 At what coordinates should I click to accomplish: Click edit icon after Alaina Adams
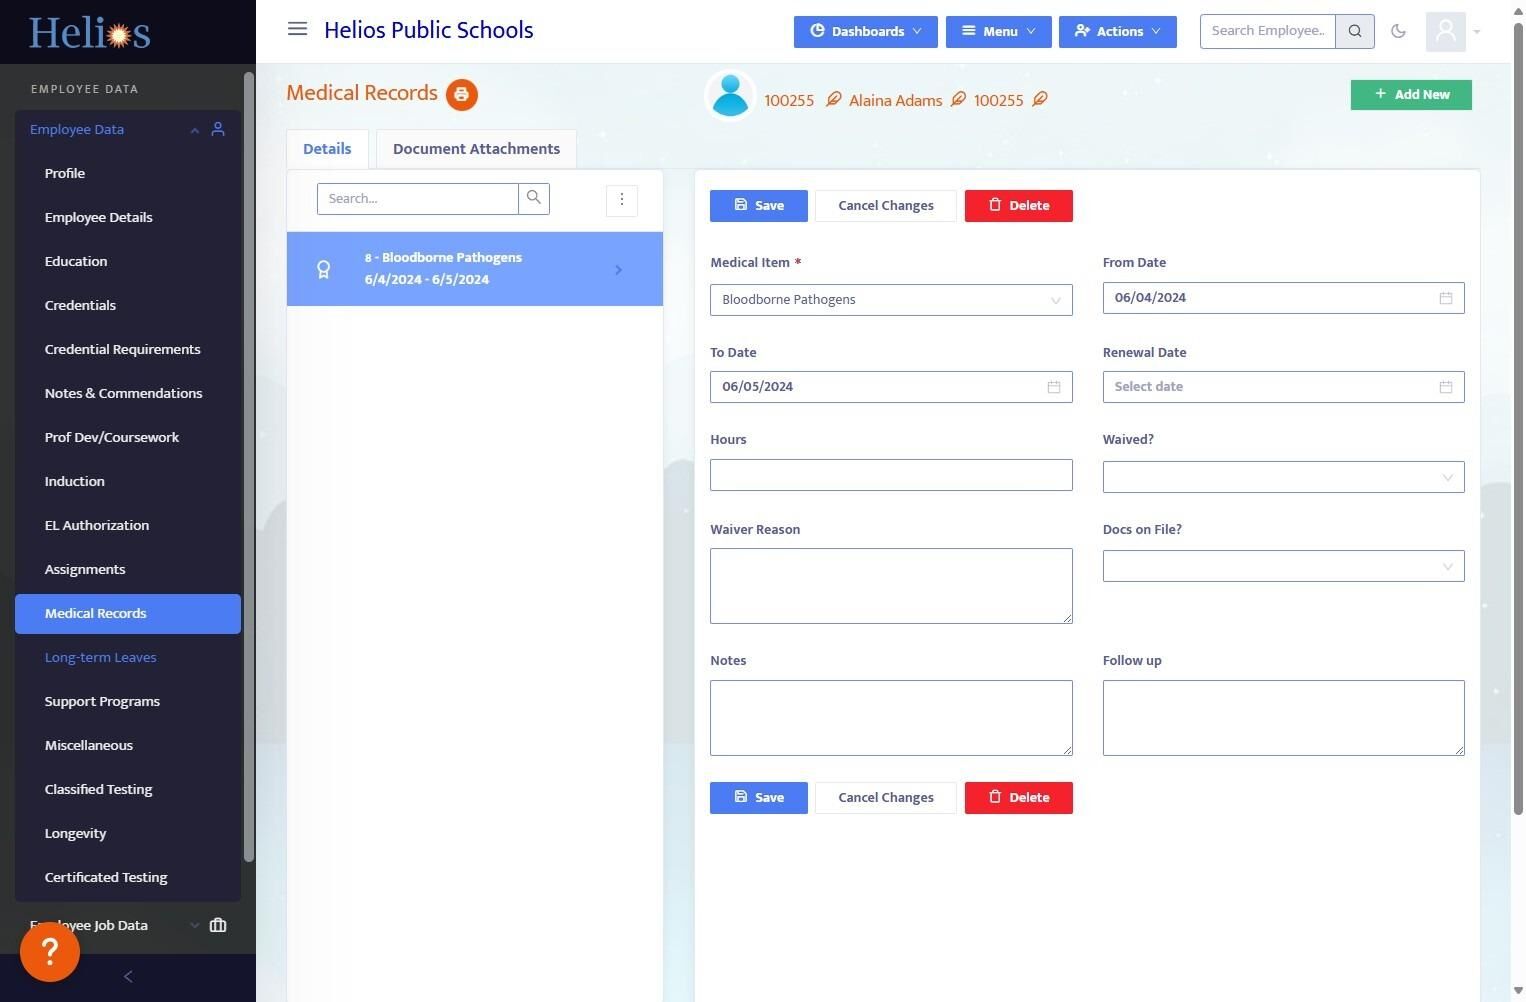coord(958,99)
